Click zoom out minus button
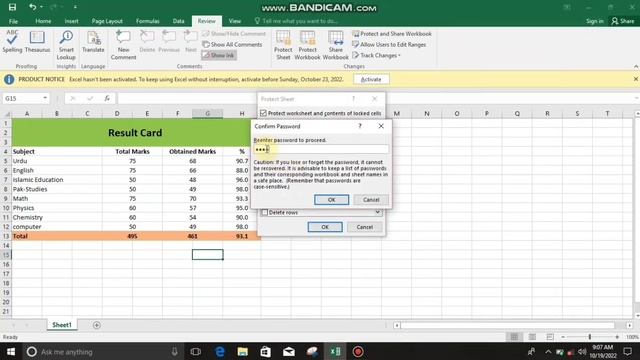Screen dimensions: 640x360 [563, 337]
